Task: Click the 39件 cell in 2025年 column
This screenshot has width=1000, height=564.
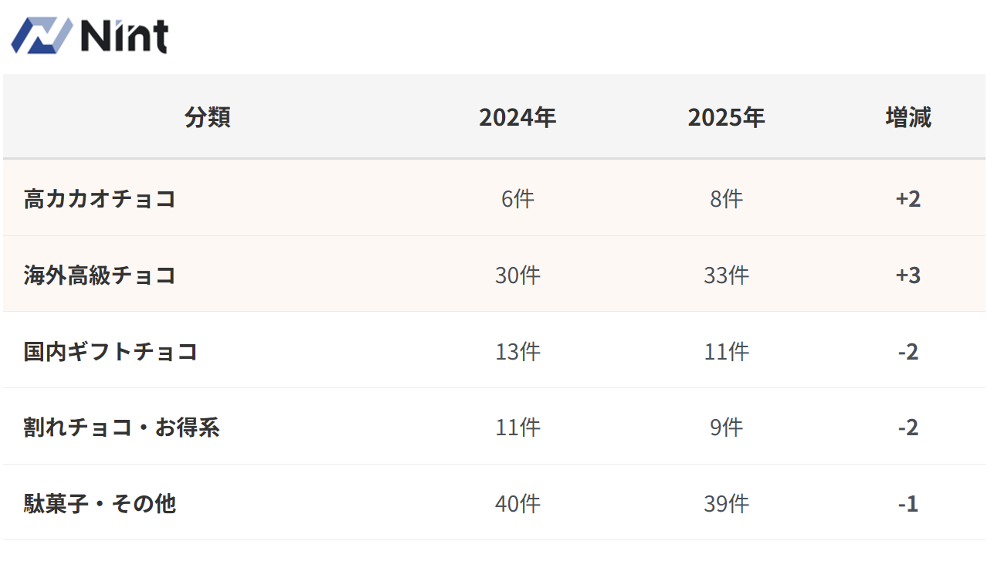Action: pyautogui.click(x=726, y=504)
